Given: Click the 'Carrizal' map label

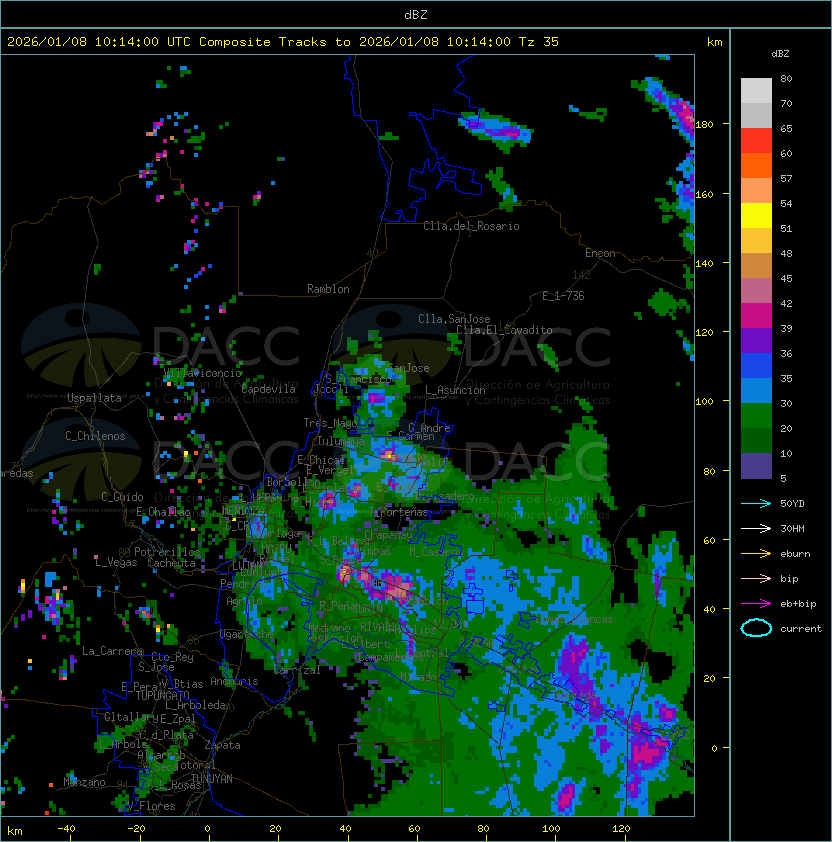Looking at the screenshot, I should [x=297, y=670].
